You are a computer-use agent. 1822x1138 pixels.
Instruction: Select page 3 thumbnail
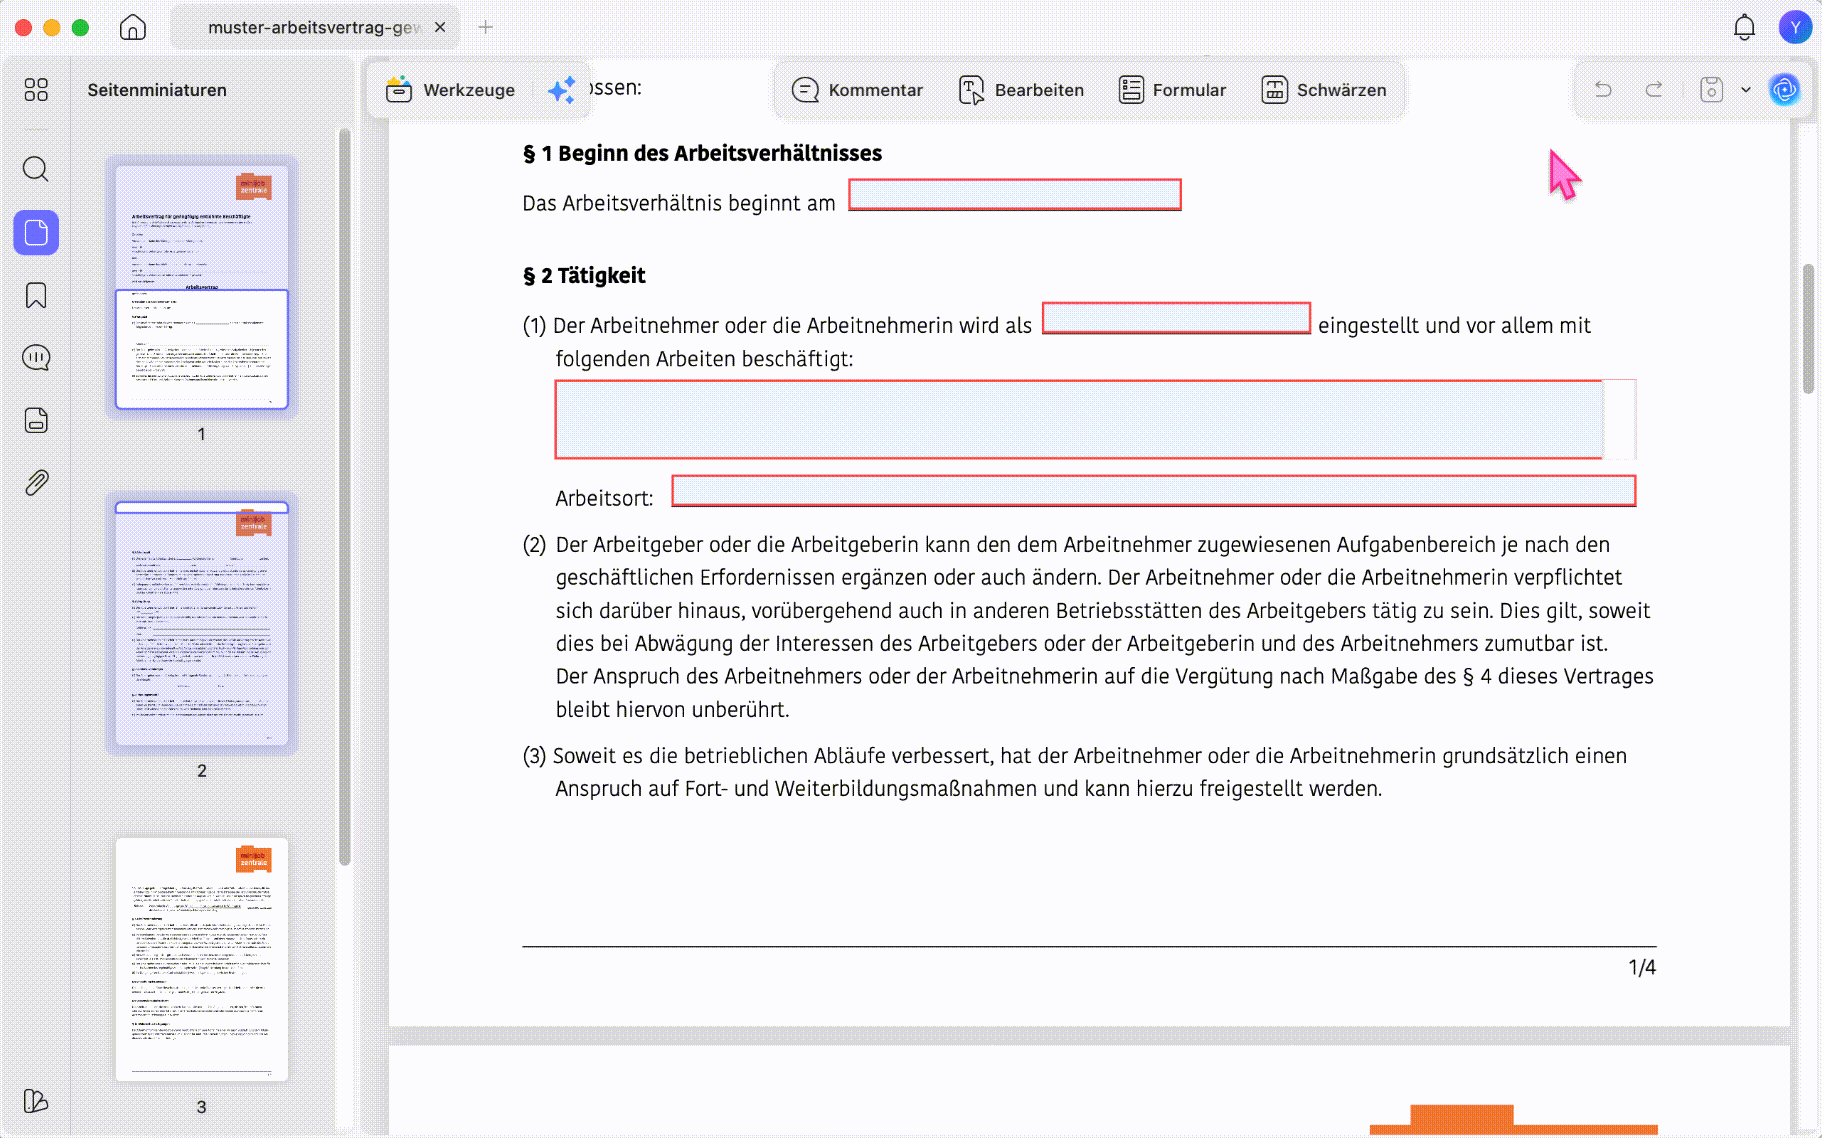pos(202,960)
